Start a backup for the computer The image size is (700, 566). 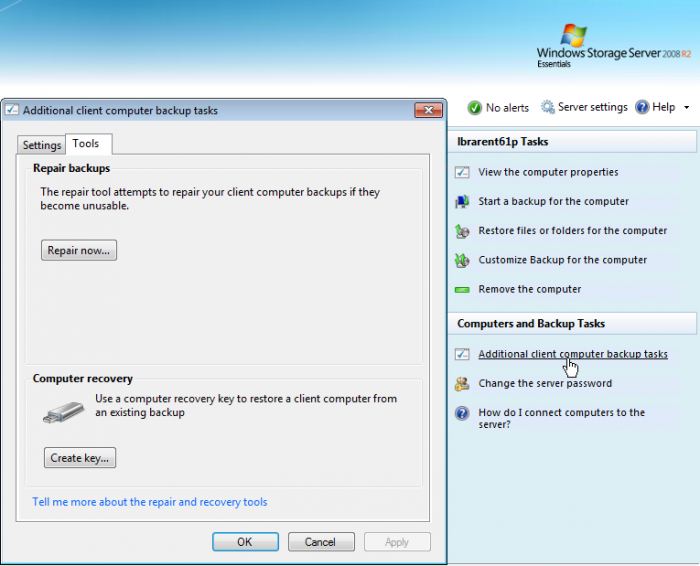coord(553,201)
